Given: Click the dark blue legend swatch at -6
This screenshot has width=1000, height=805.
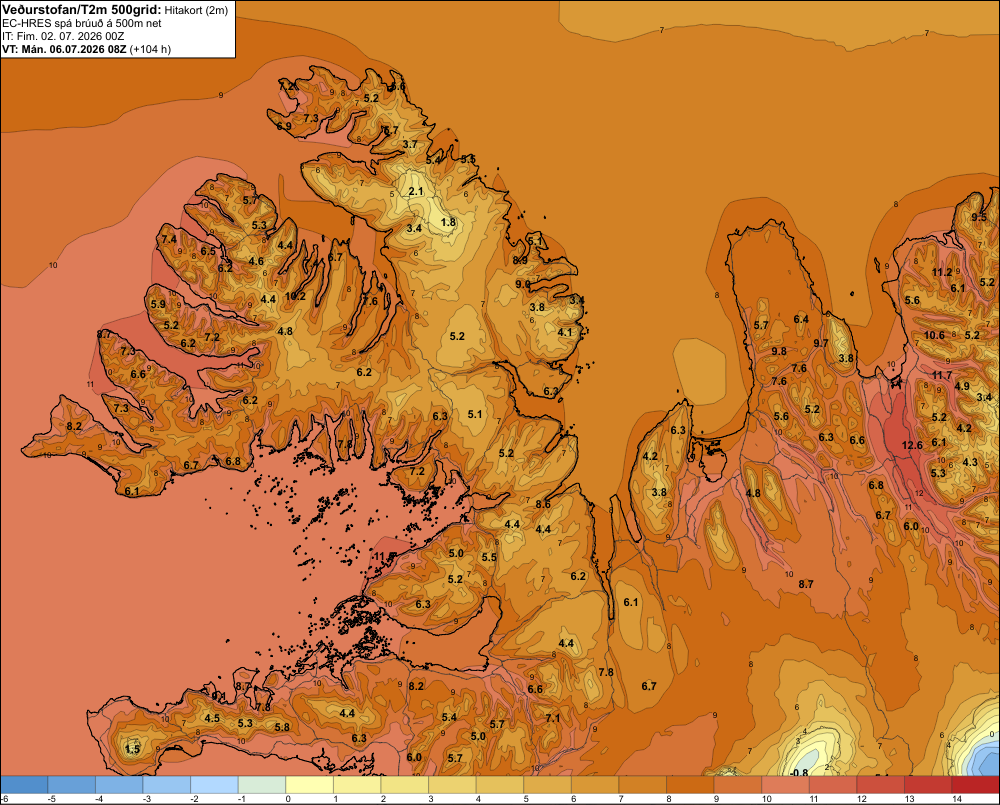Looking at the screenshot, I should pos(24,785).
